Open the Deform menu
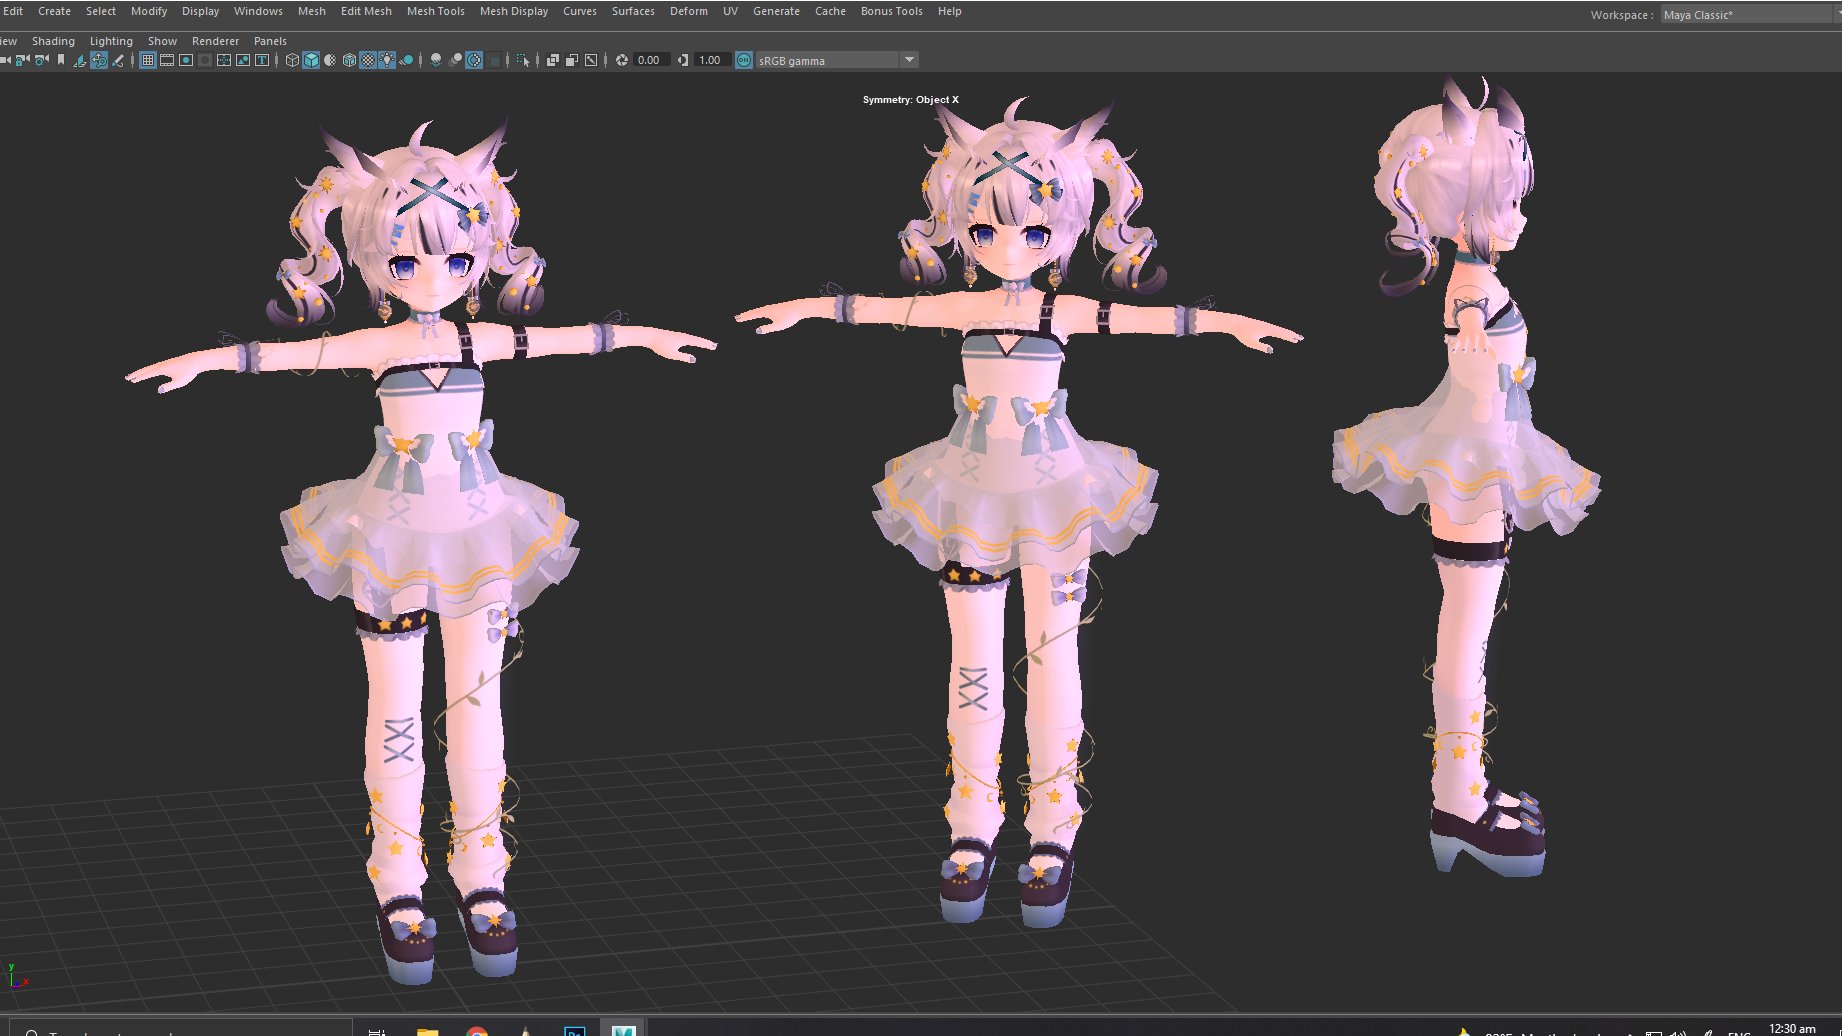This screenshot has height=1036, width=1842. 688,11
